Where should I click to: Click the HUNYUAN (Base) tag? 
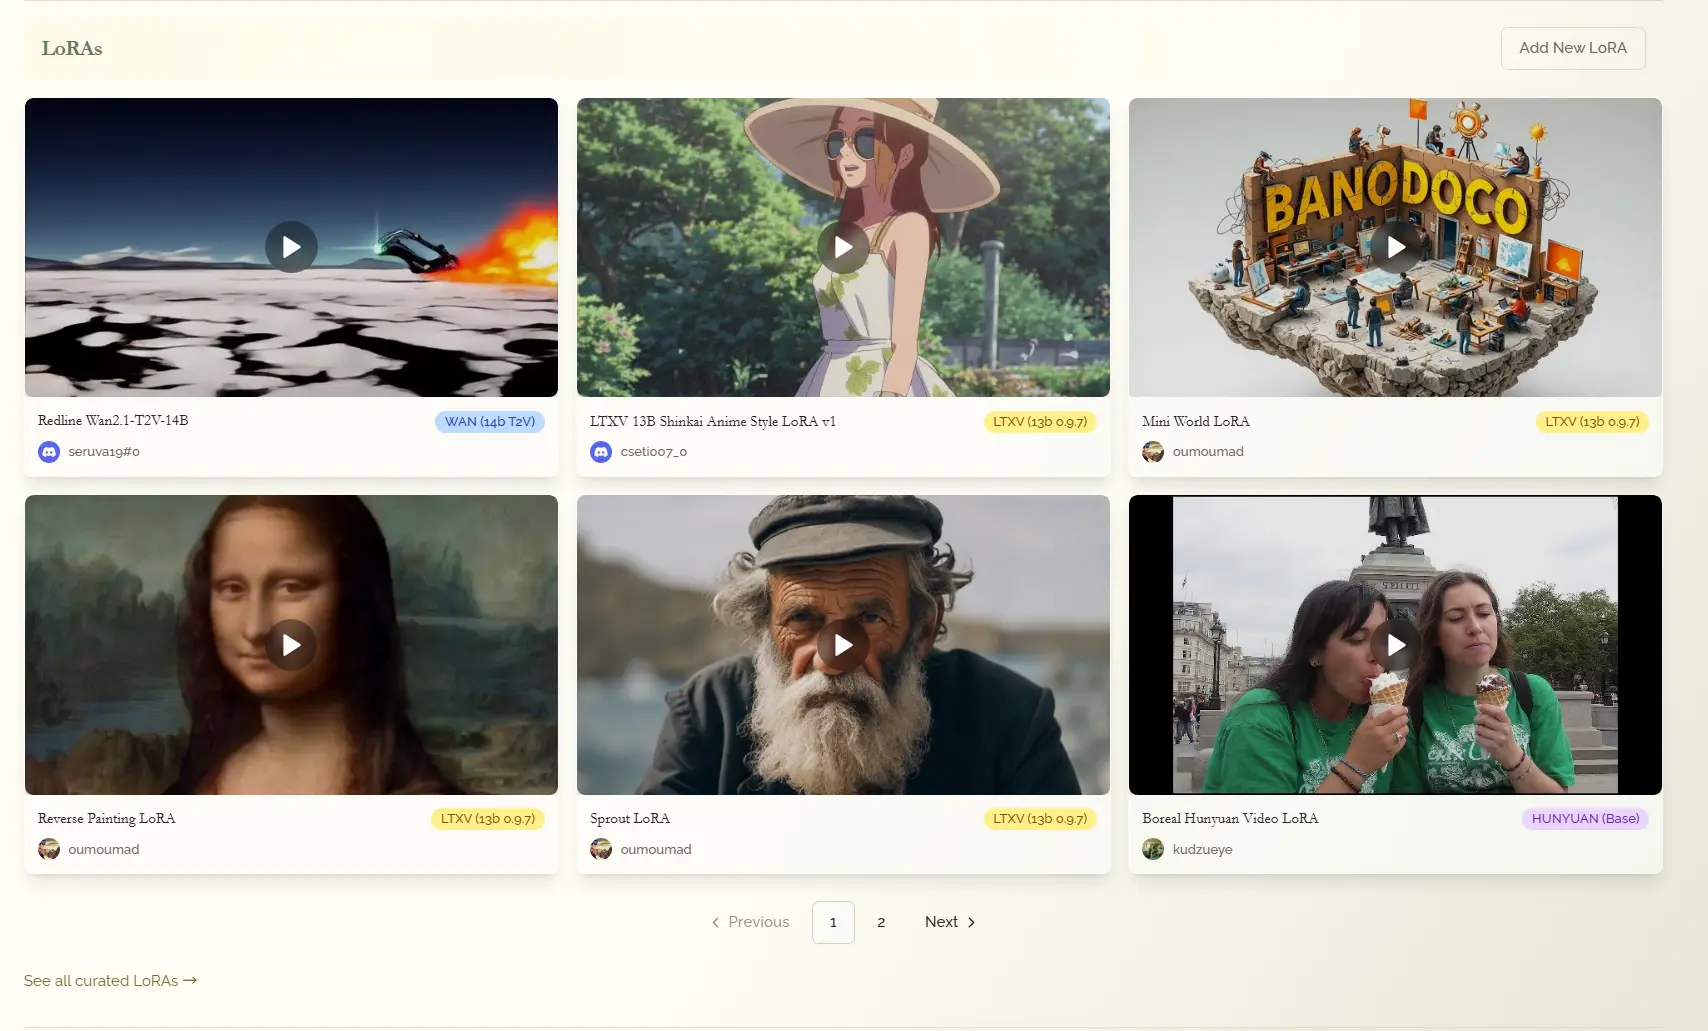pyautogui.click(x=1585, y=819)
